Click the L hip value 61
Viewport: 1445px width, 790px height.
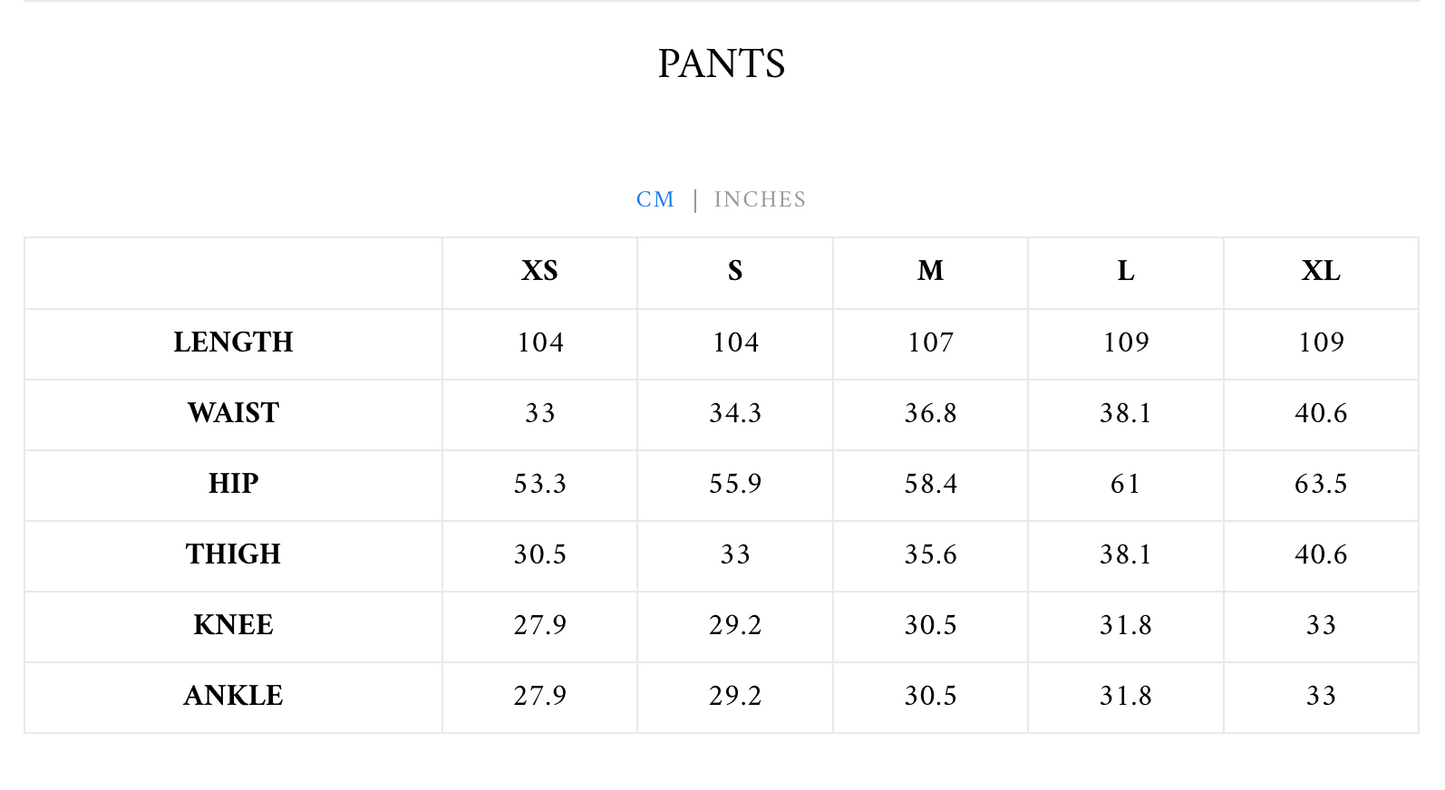click(x=1126, y=485)
